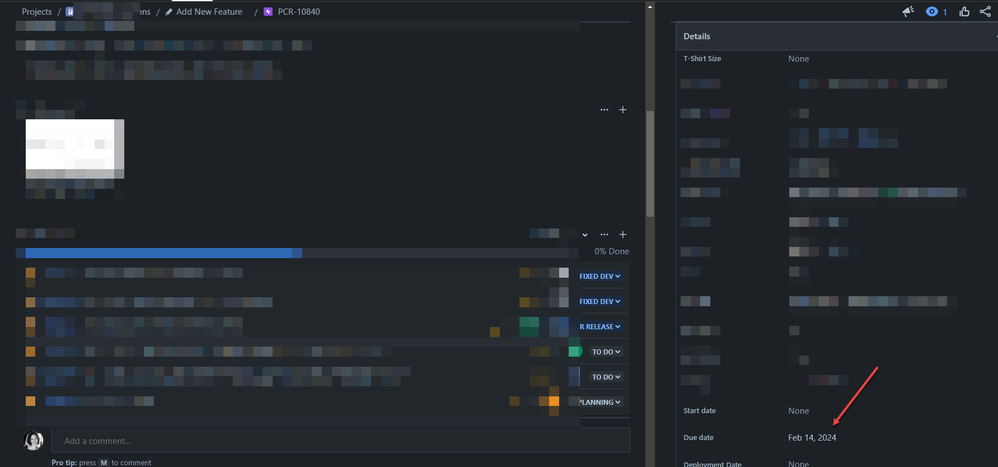Open more options dots above 0% Done
This screenshot has width=998, height=467.
pos(604,235)
